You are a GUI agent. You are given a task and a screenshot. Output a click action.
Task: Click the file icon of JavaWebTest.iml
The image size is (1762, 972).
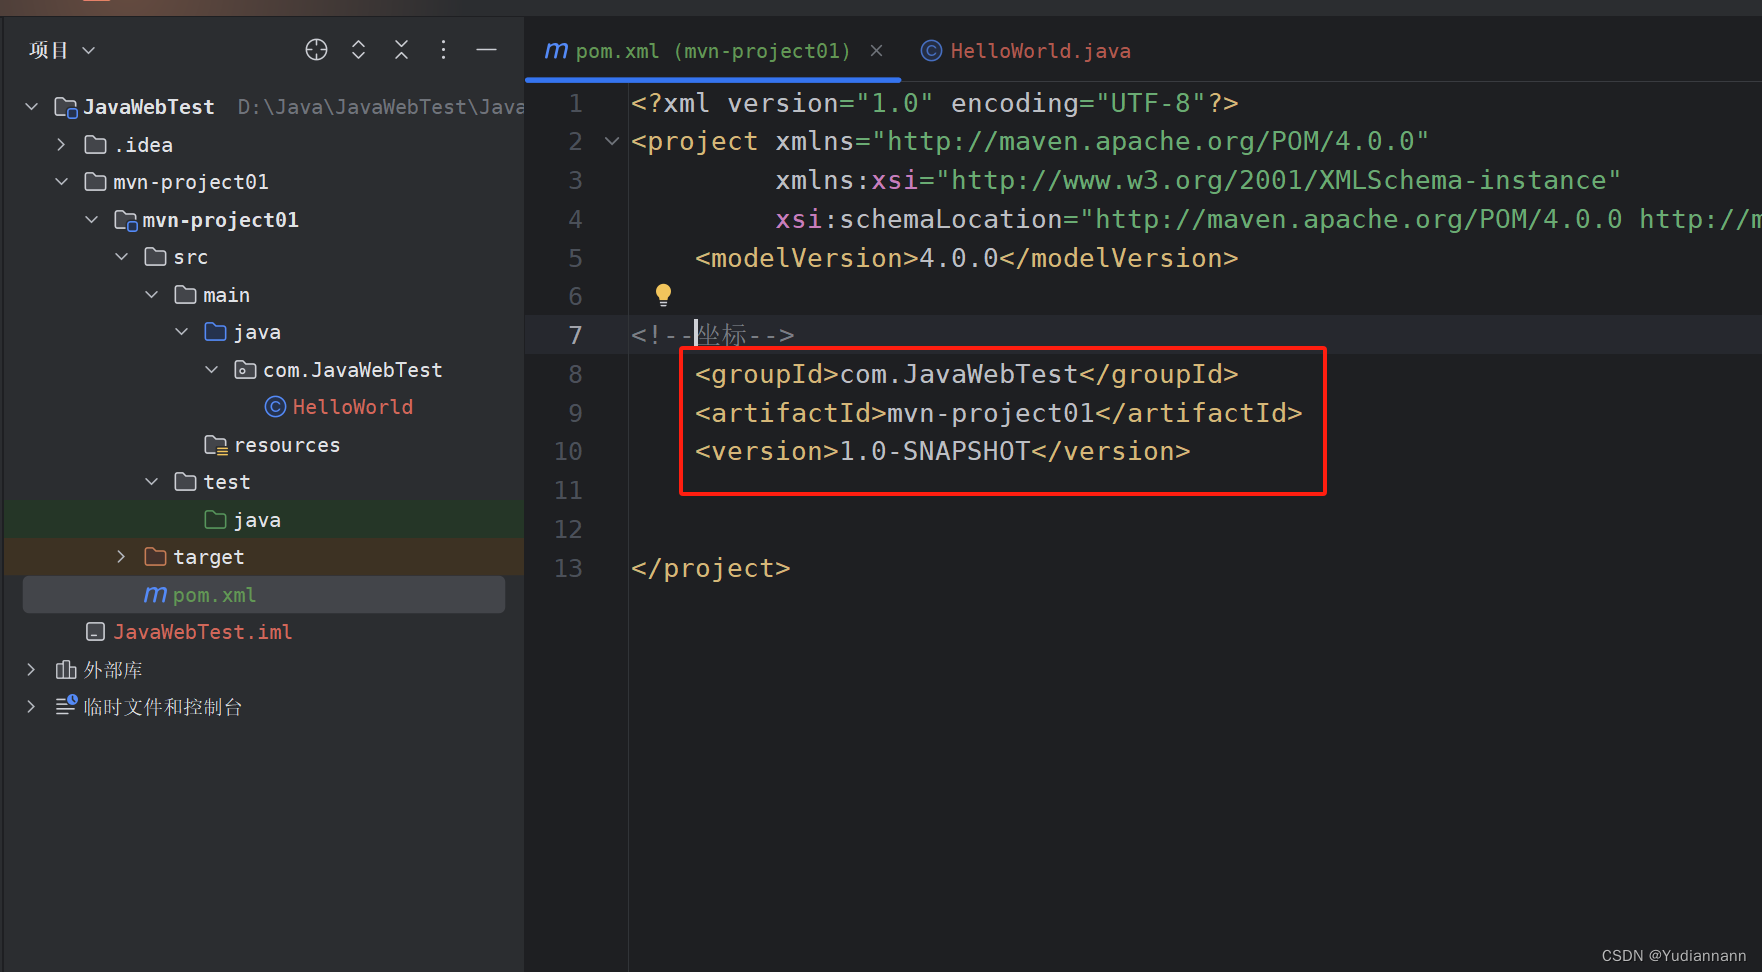[x=95, y=631]
